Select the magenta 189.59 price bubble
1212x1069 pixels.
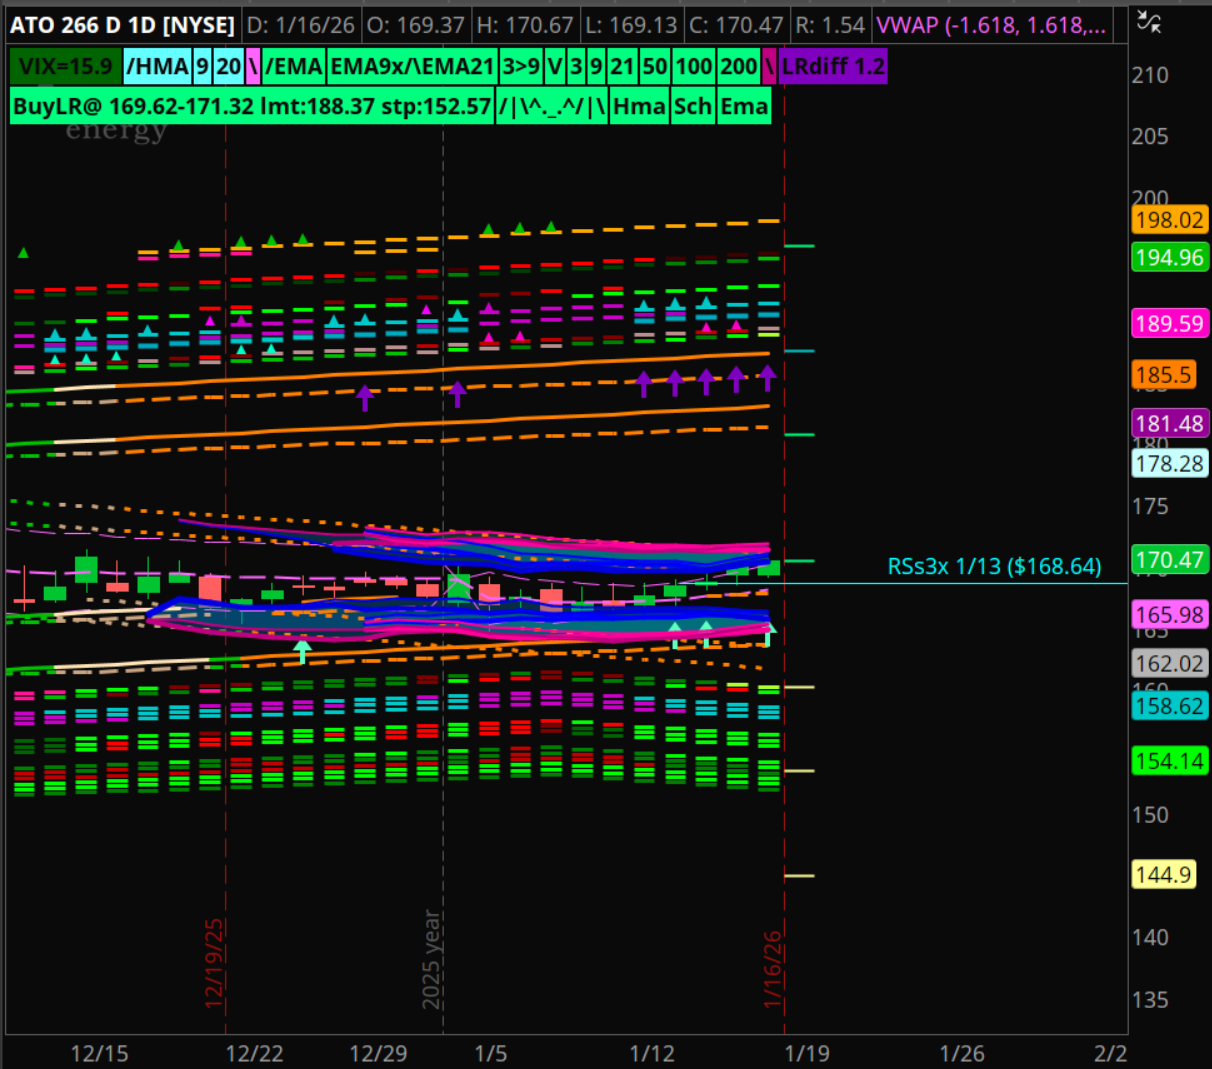pos(1169,324)
